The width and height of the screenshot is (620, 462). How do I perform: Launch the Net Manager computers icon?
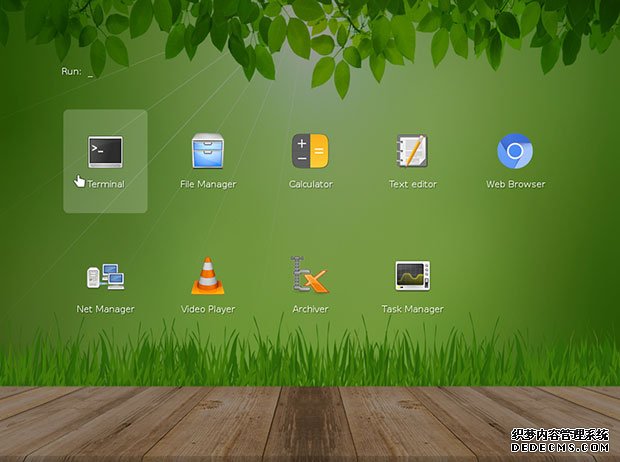[x=106, y=276]
